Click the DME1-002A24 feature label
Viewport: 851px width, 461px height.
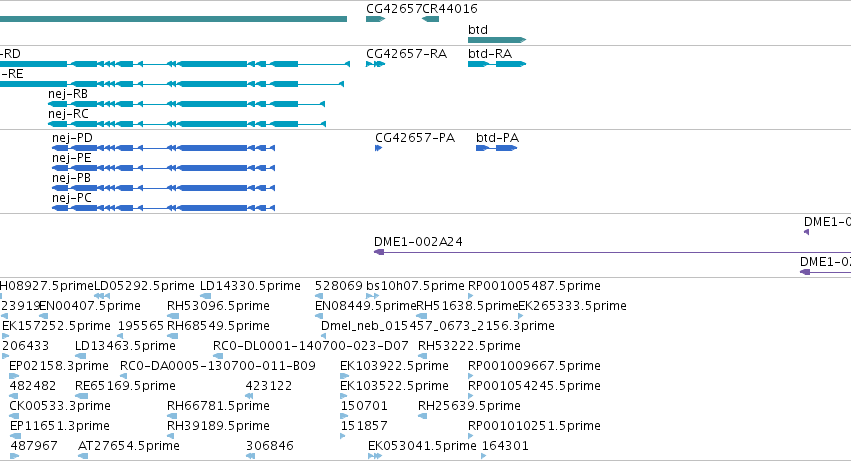click(x=418, y=242)
